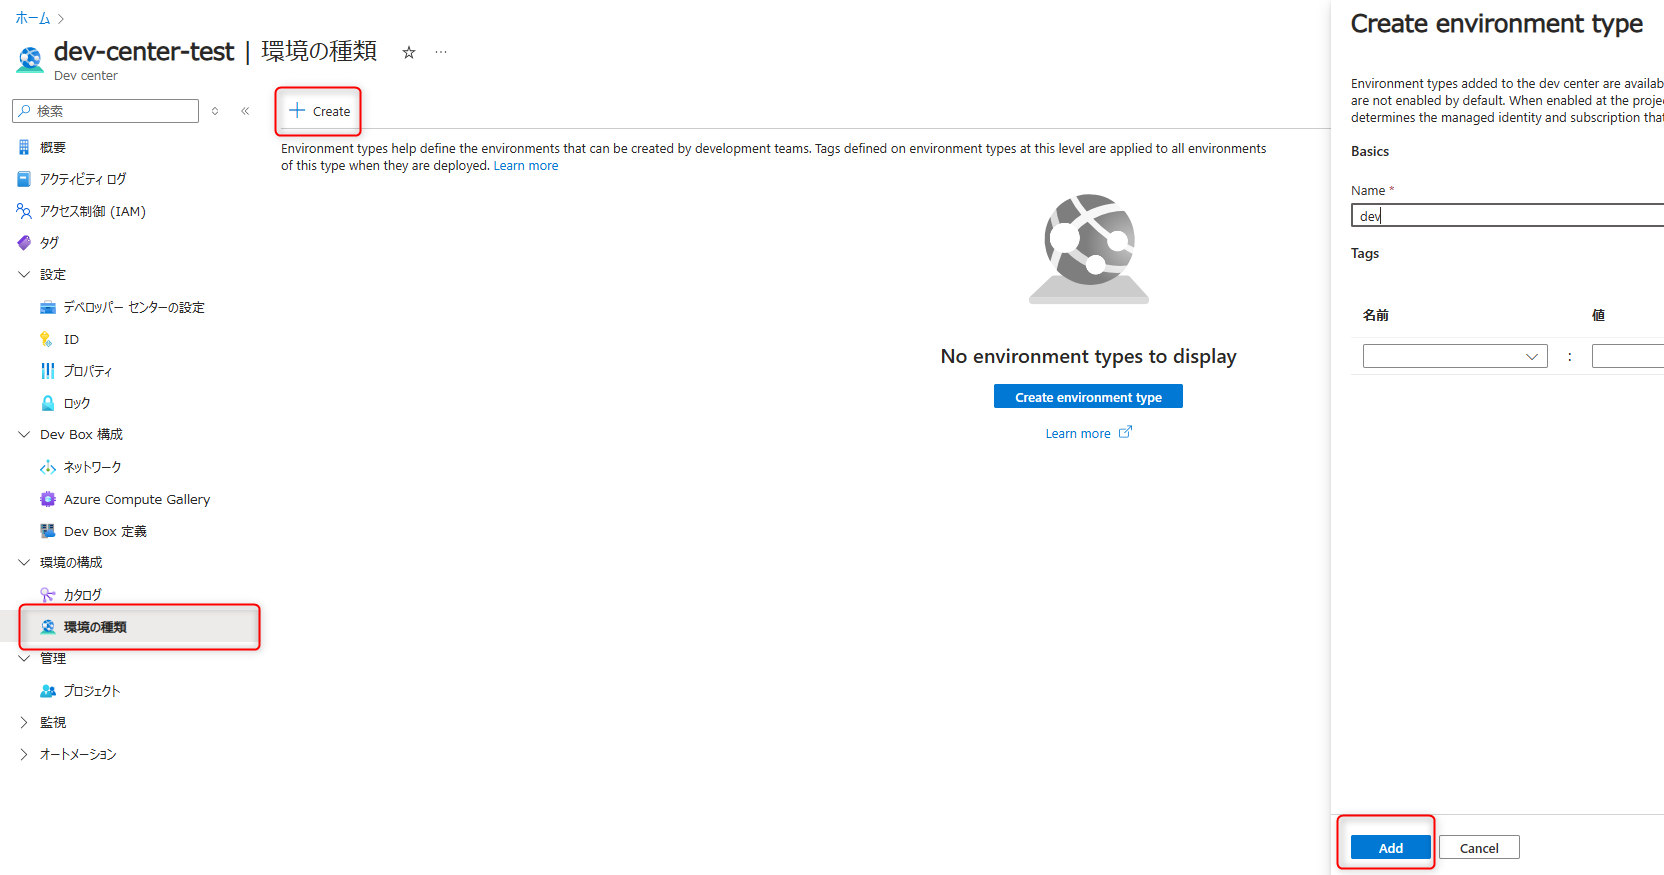Click the アクティビティ ログ icon
This screenshot has height=875, width=1664.
(x=24, y=179)
